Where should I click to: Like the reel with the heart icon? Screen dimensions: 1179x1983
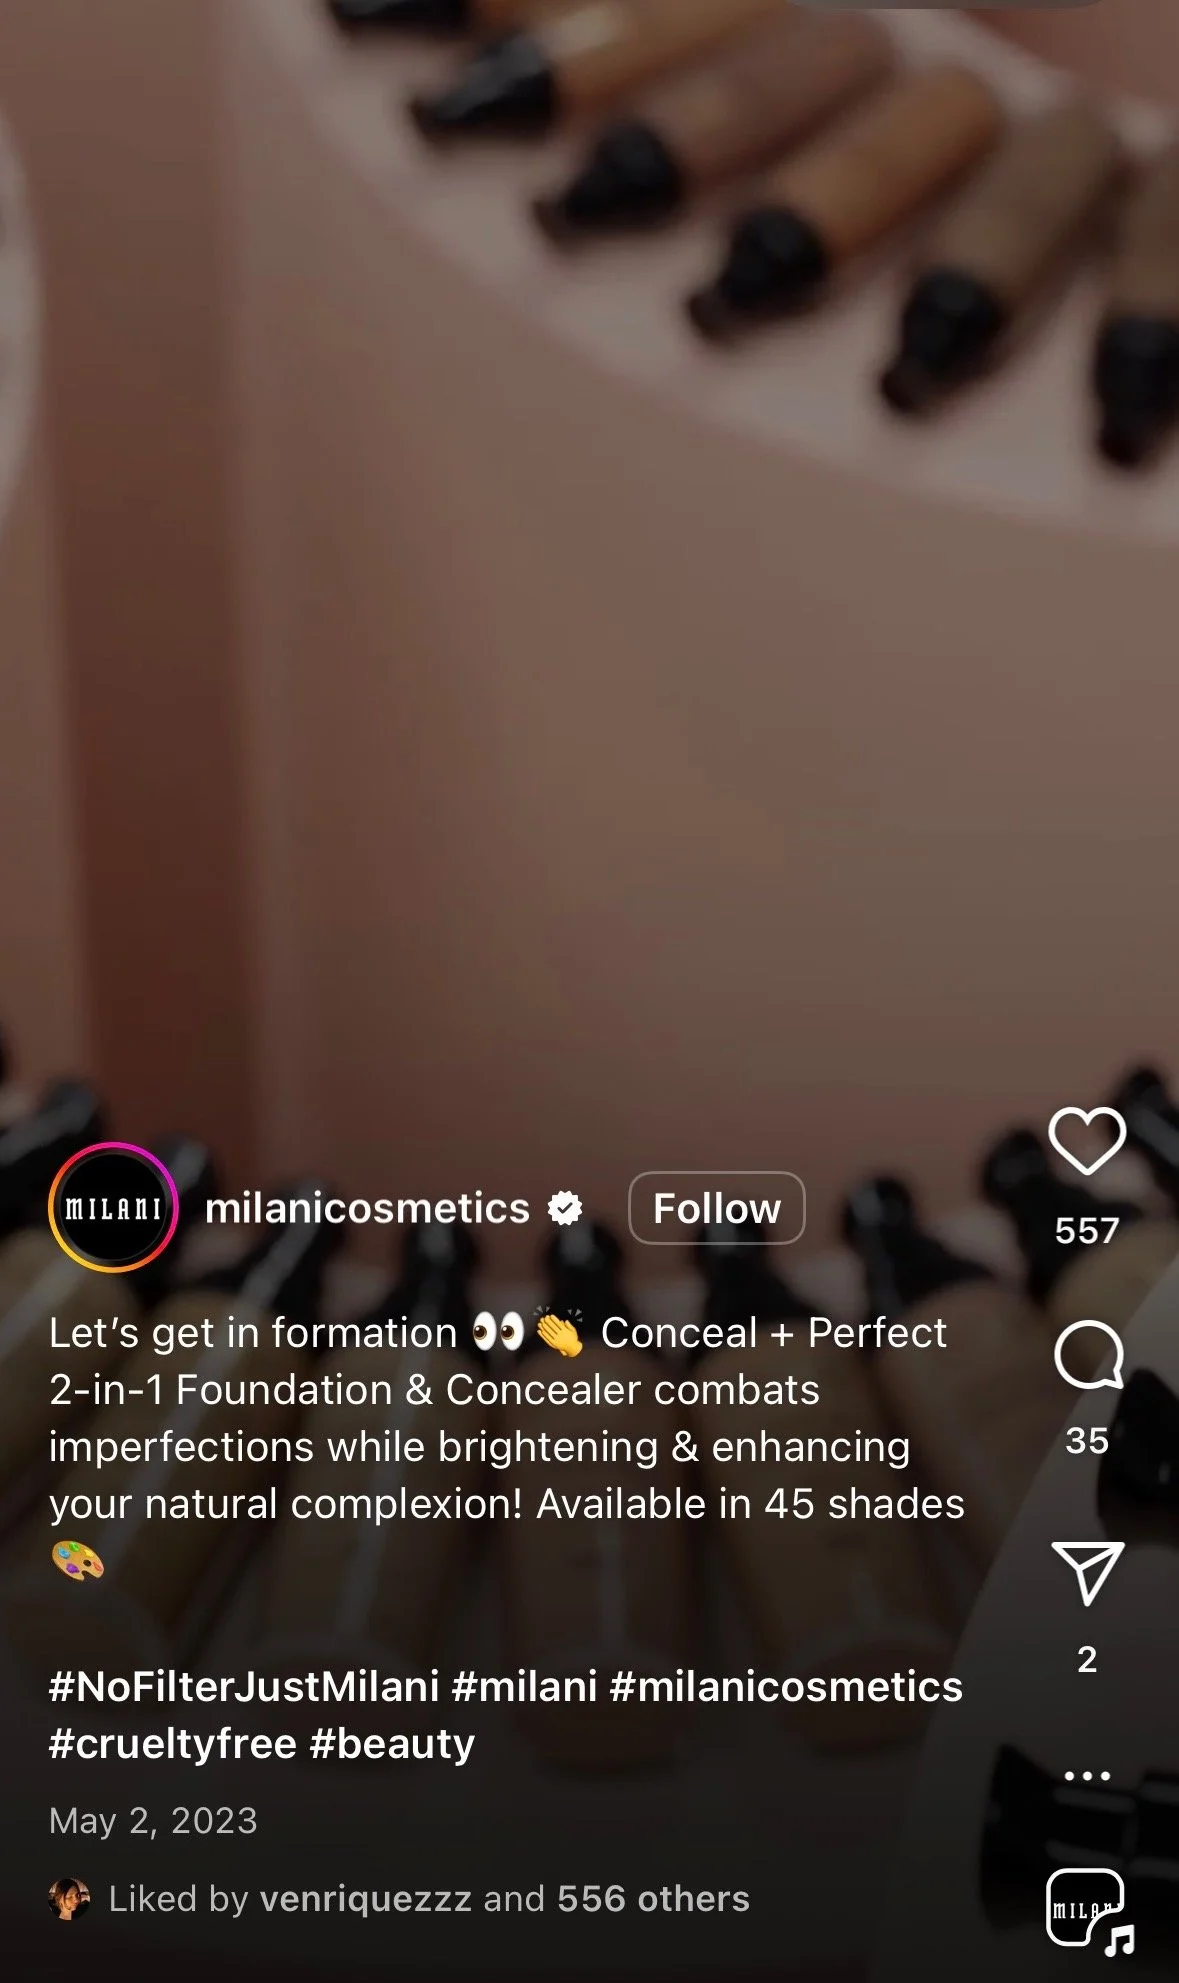tap(1087, 1140)
